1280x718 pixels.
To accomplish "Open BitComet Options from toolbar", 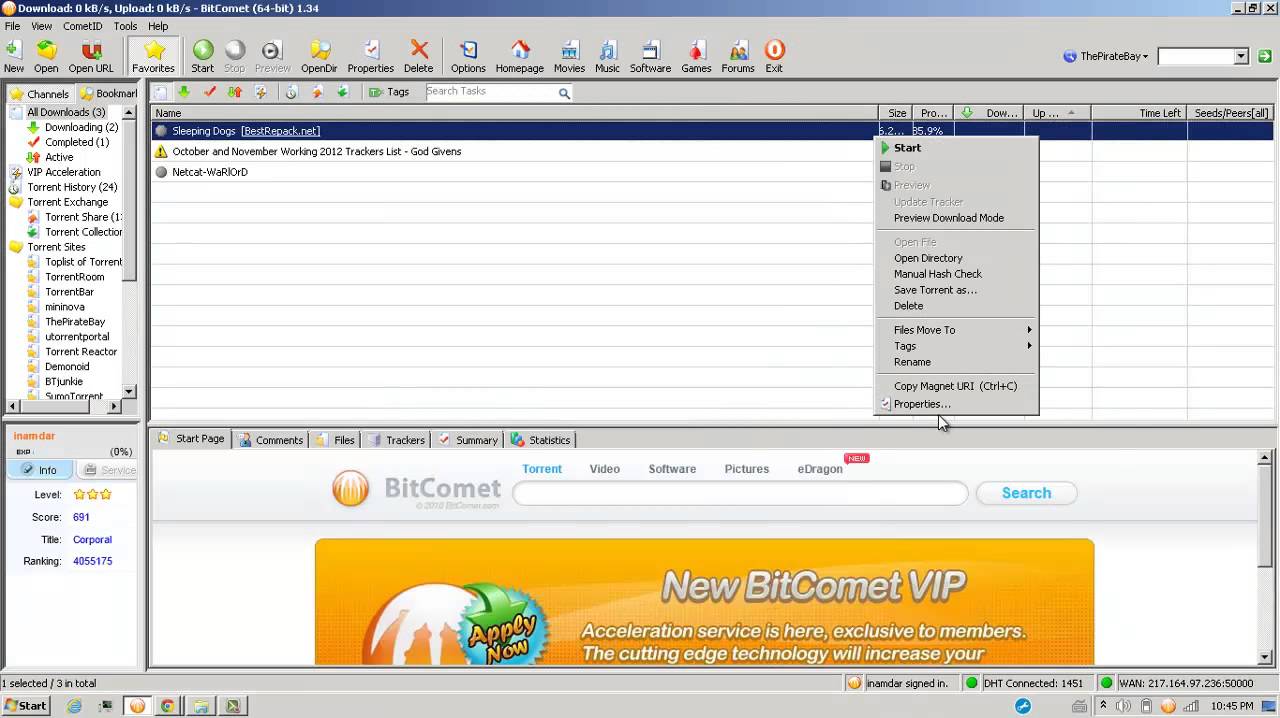I will pyautogui.click(x=468, y=56).
